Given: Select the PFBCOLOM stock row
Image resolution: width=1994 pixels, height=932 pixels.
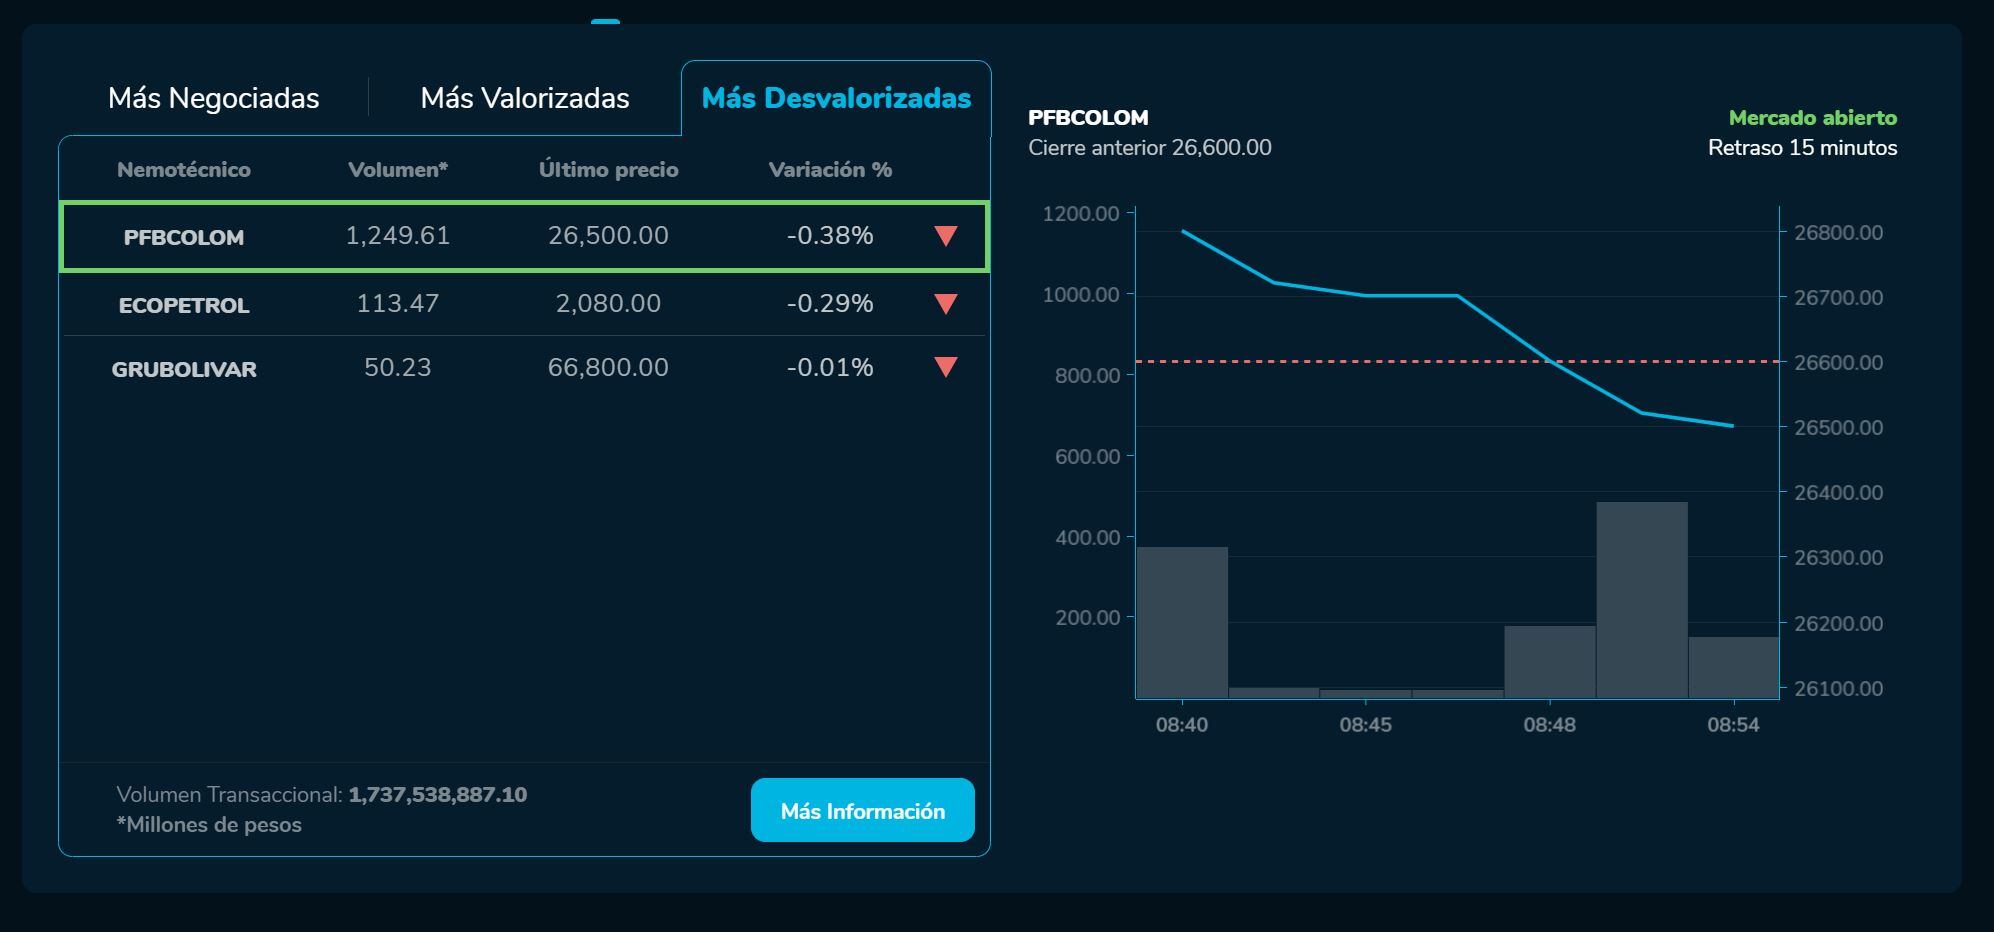Looking at the screenshot, I should tap(524, 236).
